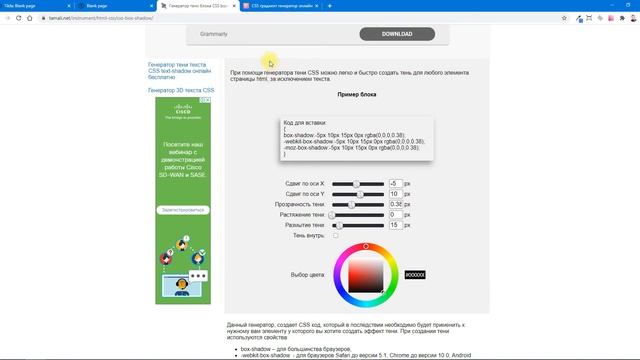The width and height of the screenshot is (640, 360).
Task: Click the 'Растяжение тени' slider handle
Action: [332, 215]
